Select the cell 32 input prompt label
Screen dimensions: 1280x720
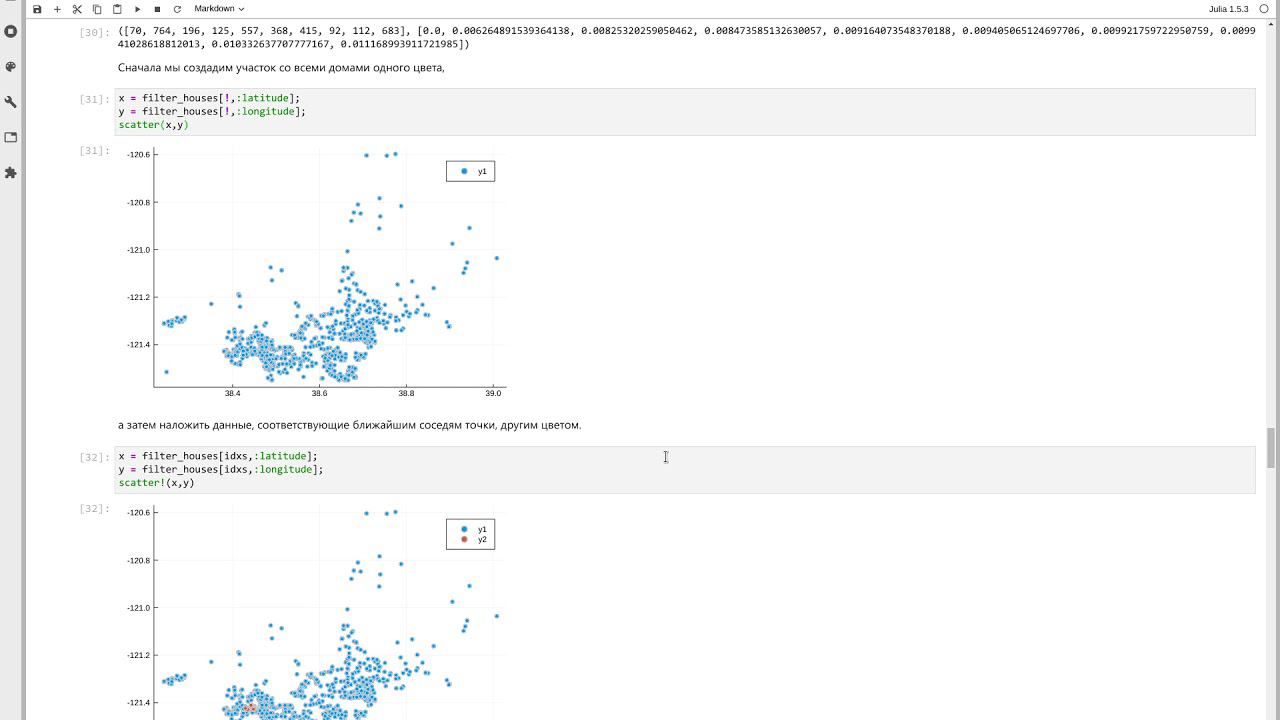click(x=94, y=457)
